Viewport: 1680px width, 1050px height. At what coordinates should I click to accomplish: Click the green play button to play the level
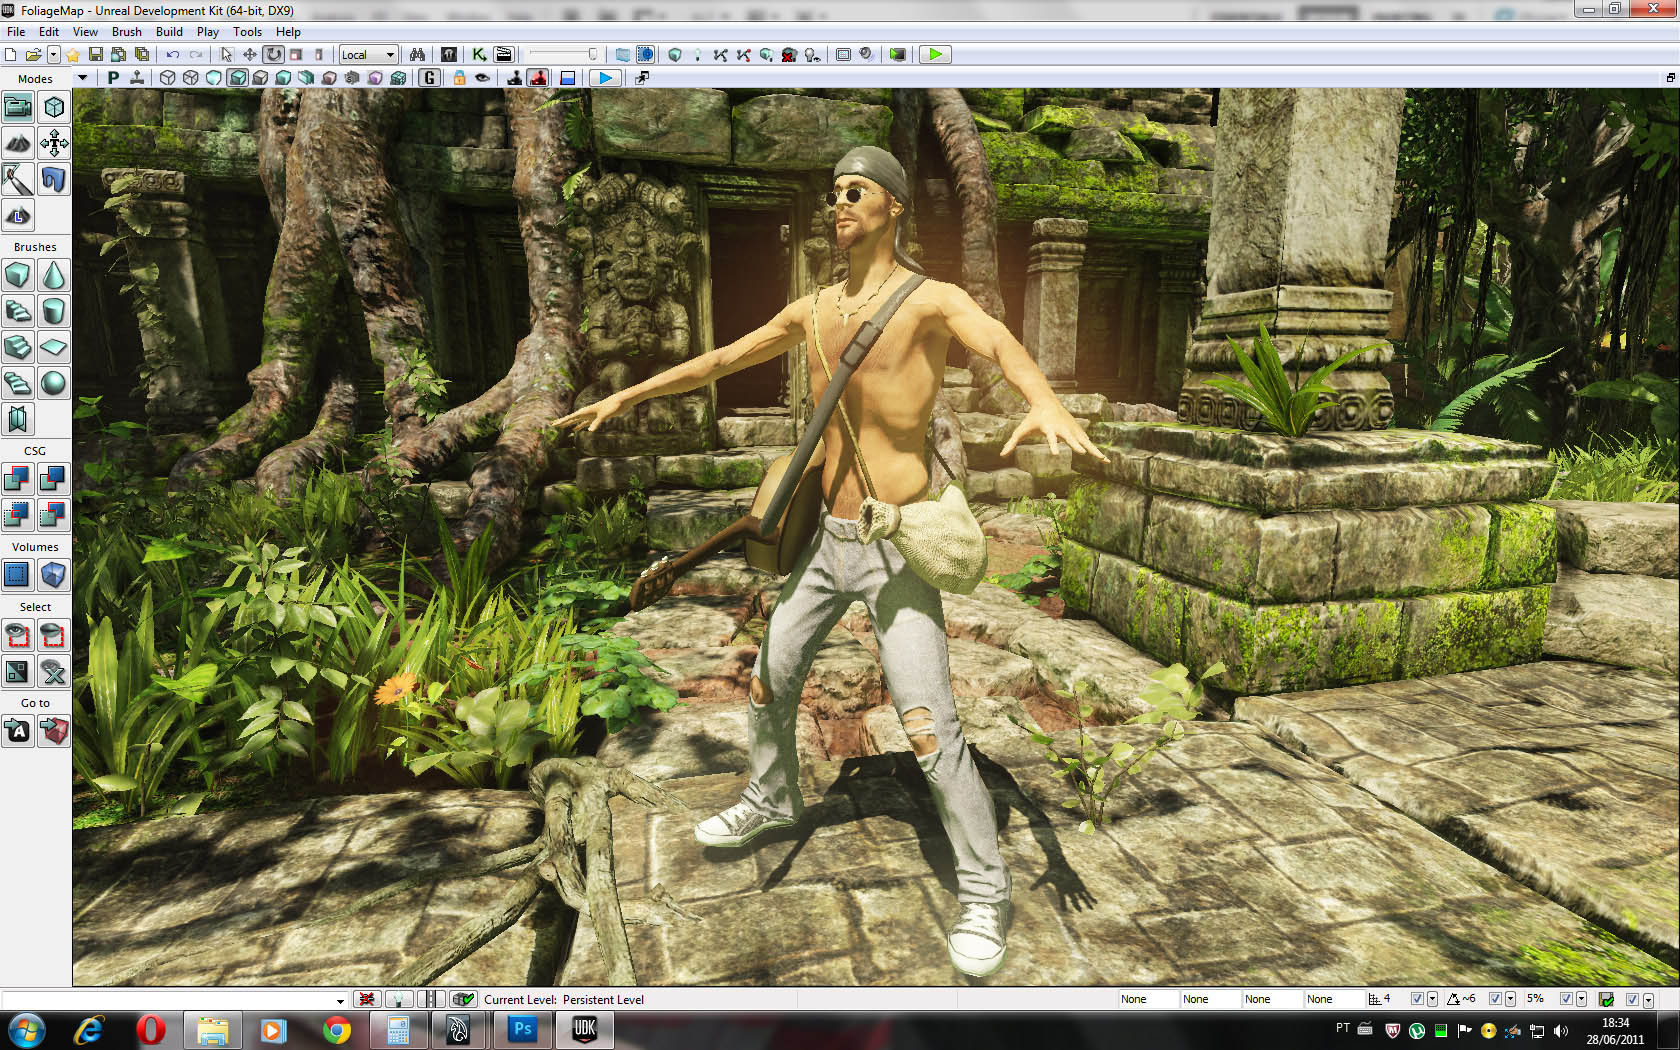935,55
